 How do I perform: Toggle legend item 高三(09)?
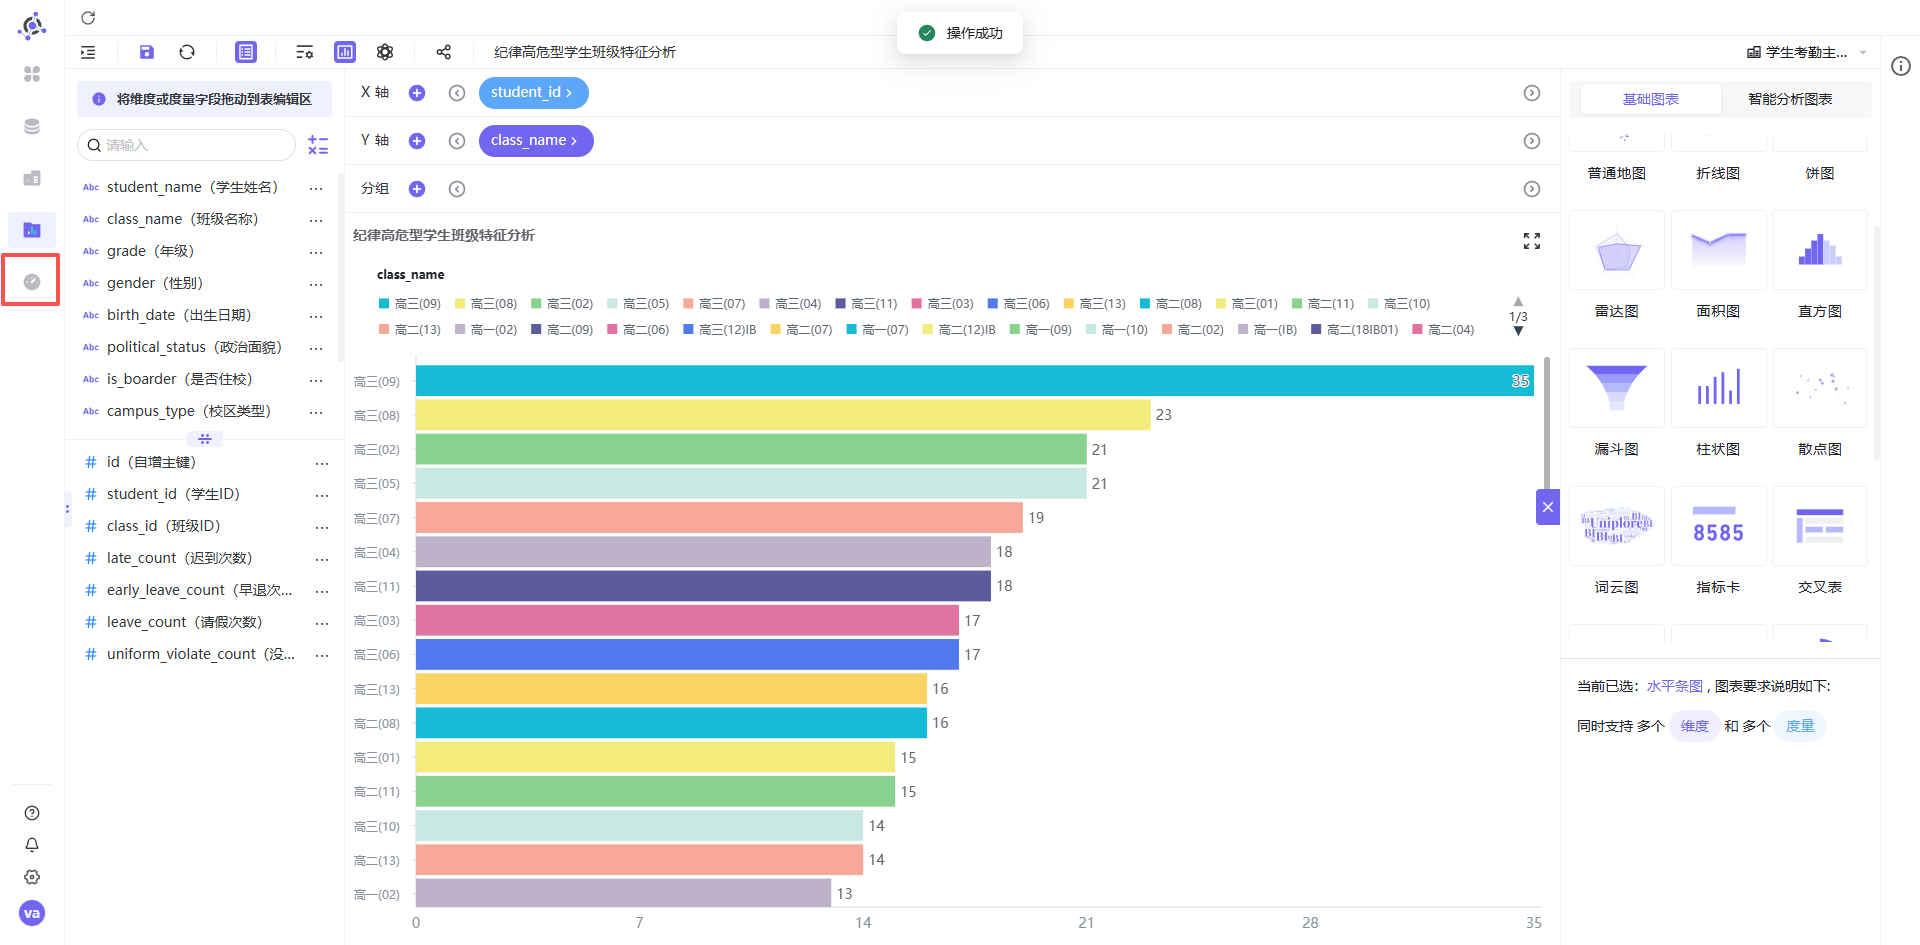[410, 304]
